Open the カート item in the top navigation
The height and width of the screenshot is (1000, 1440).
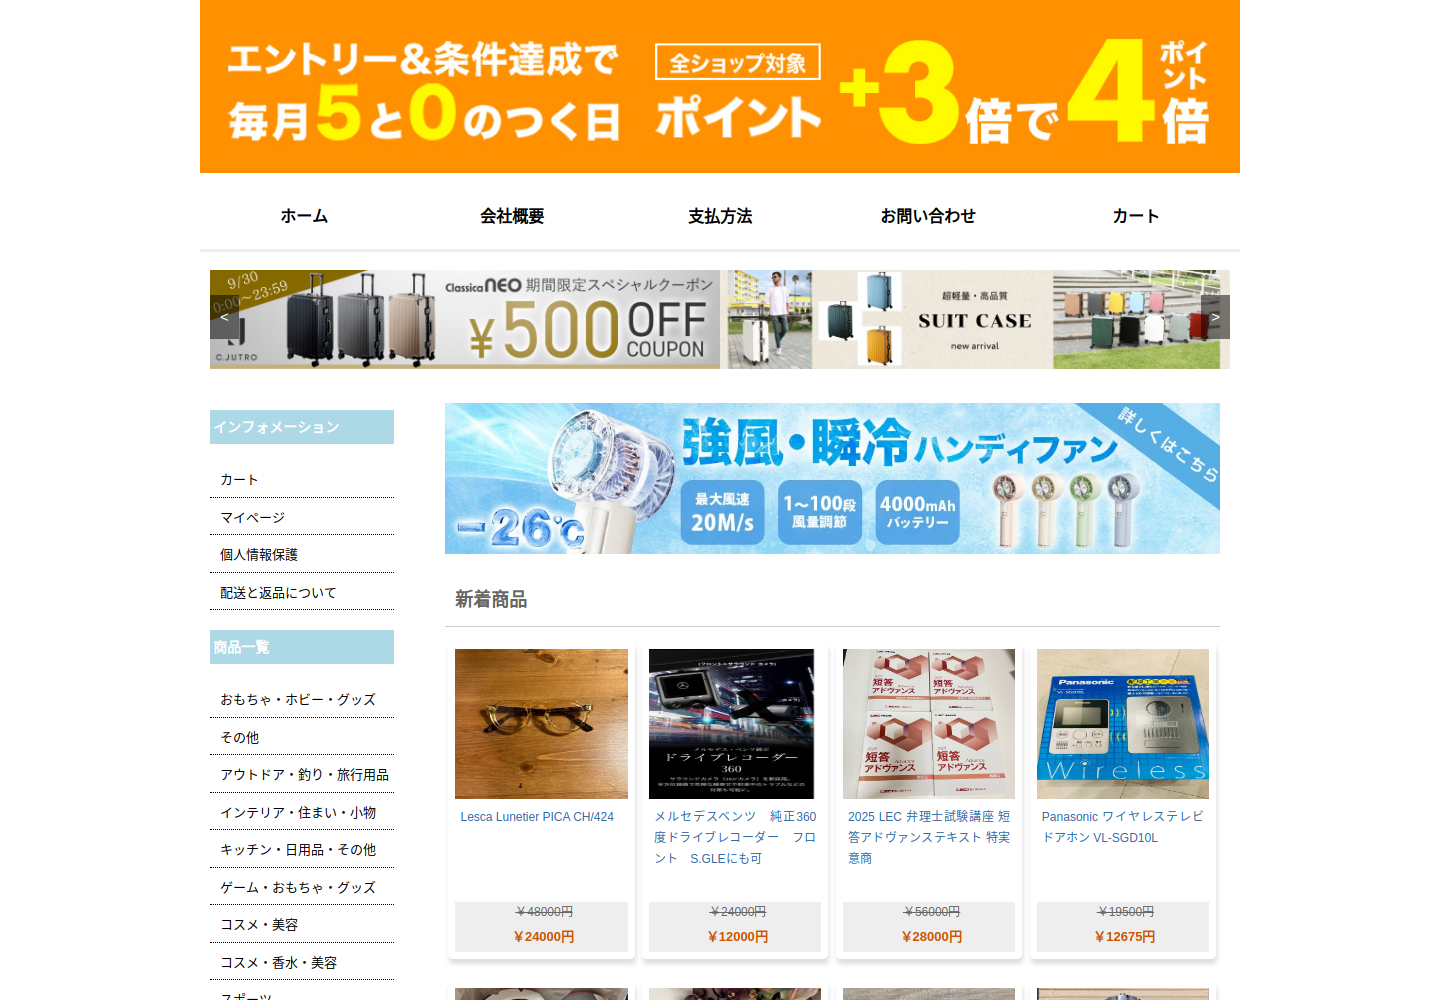coord(1136,216)
